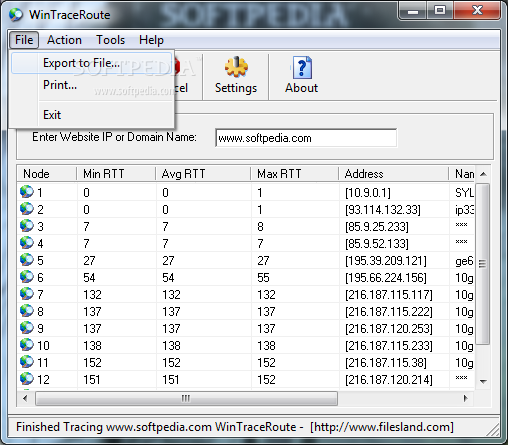508x445 pixels.
Task: Click globe icon of node 8
Action: coord(27,311)
